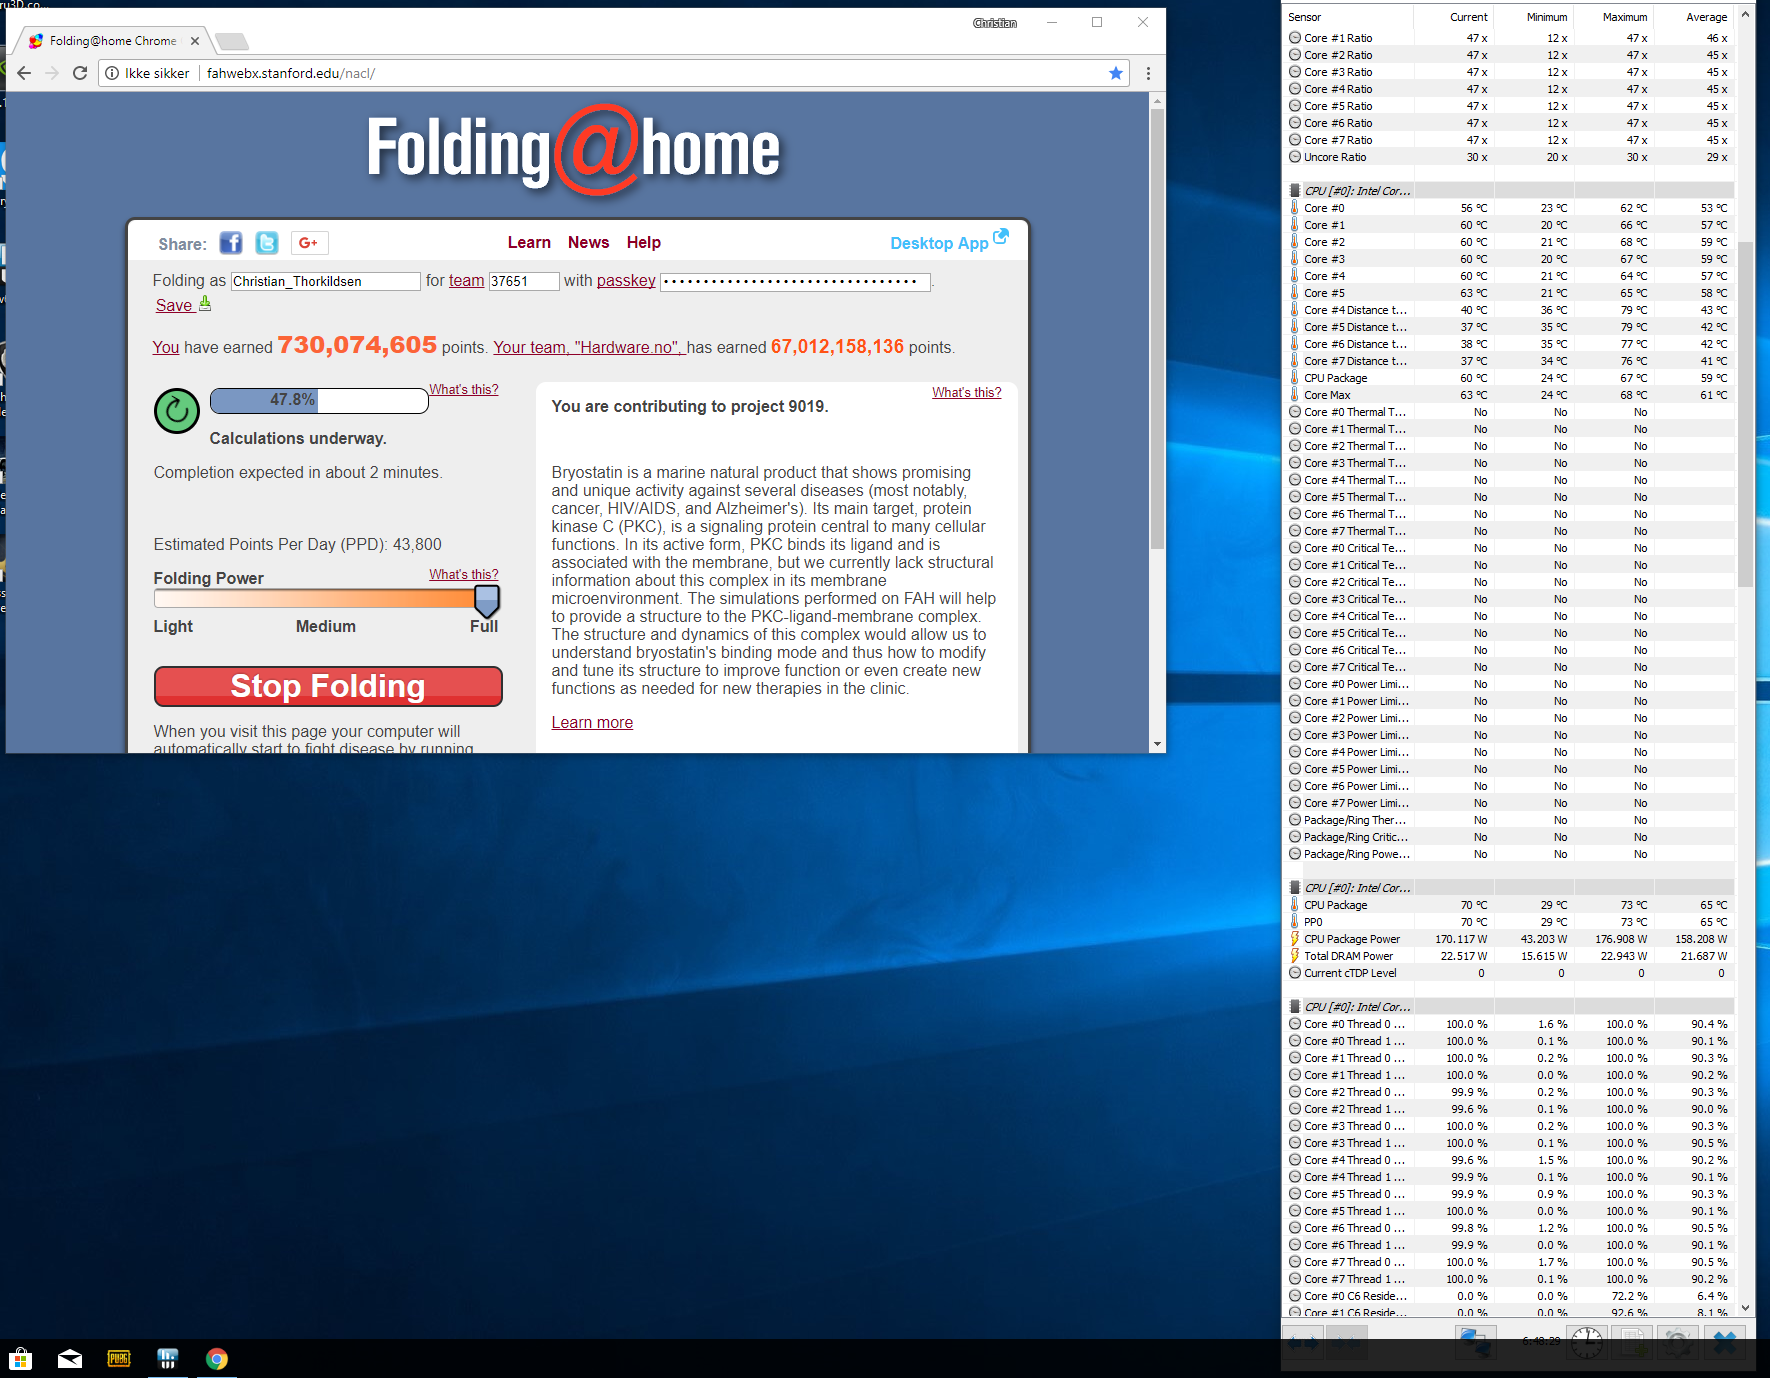
Task: Click HWiNFO expand columns arrows icon
Action: click(1302, 1342)
